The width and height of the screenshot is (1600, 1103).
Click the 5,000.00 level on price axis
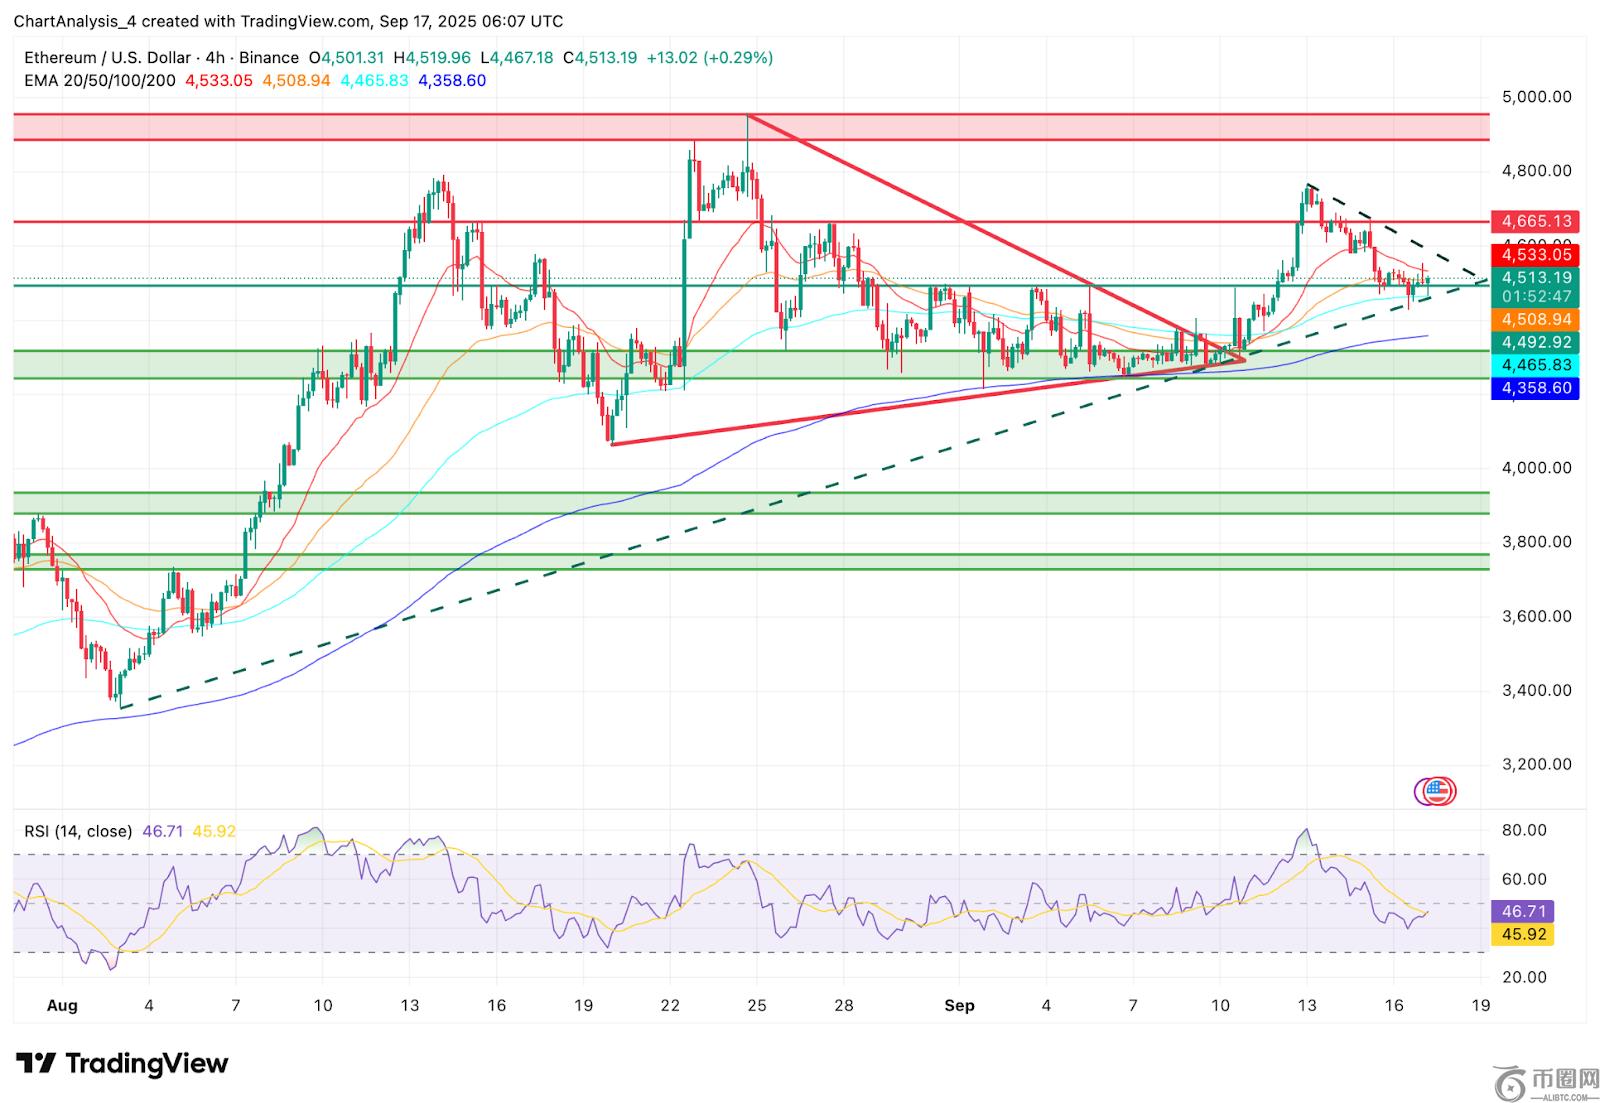point(1536,97)
